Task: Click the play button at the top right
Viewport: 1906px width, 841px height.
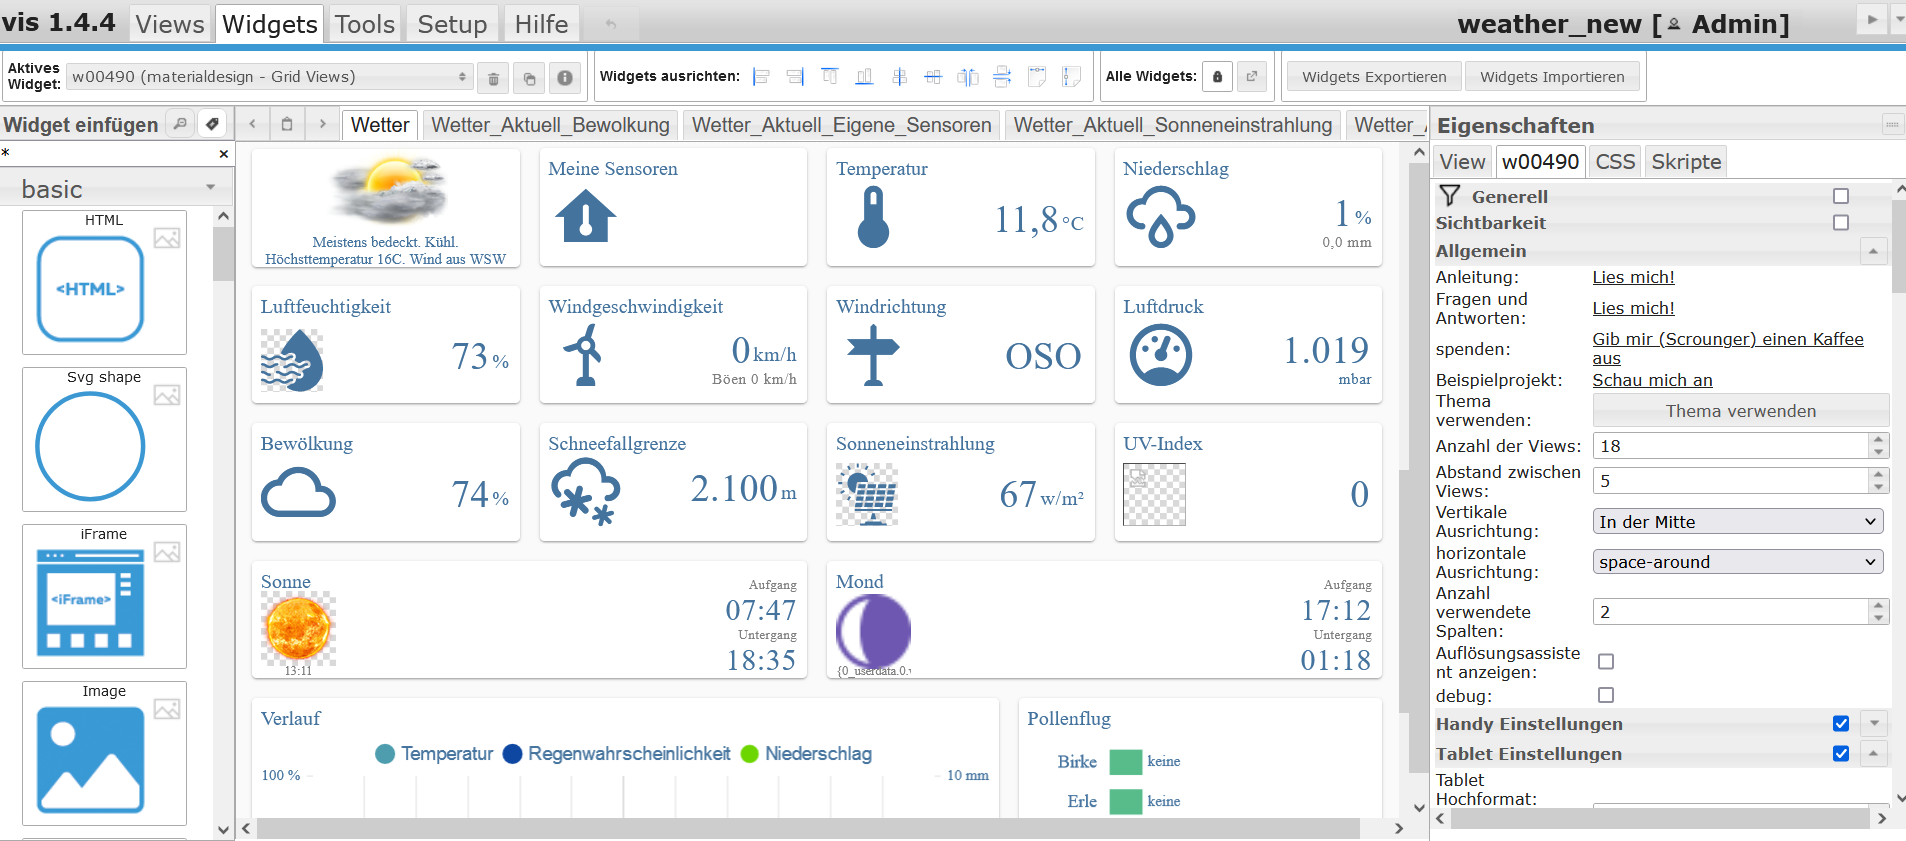Action: tap(1872, 19)
